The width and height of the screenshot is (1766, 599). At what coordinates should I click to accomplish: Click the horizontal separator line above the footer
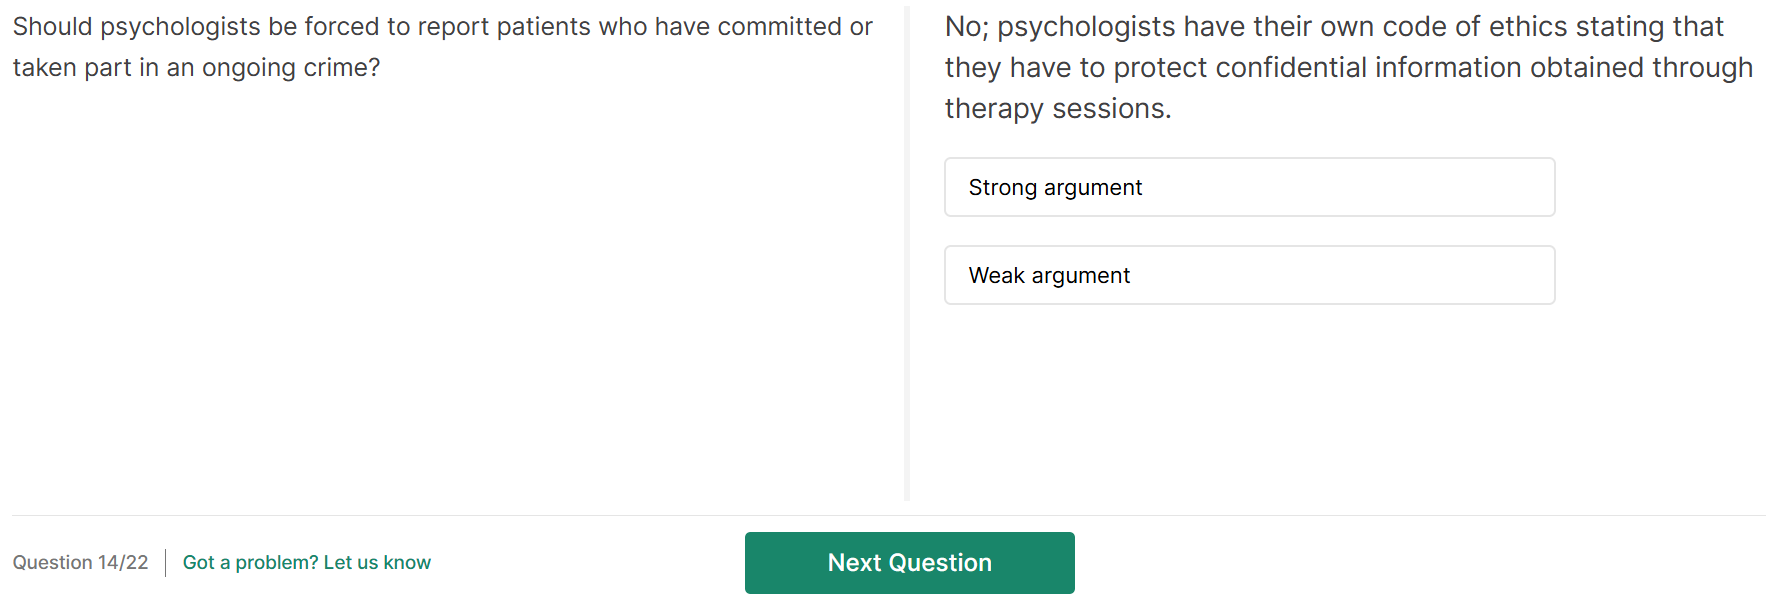point(888,516)
